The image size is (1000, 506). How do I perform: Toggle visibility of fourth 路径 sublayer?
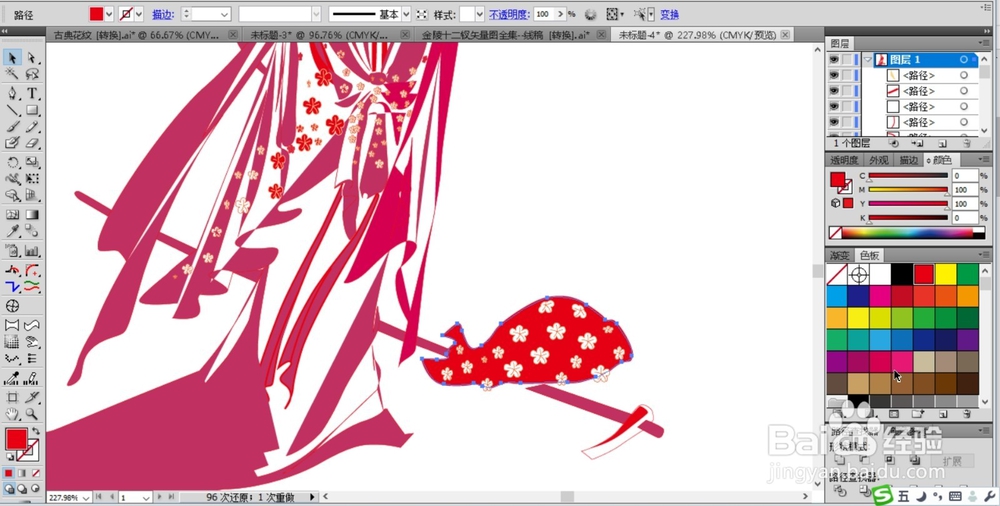tap(833, 122)
